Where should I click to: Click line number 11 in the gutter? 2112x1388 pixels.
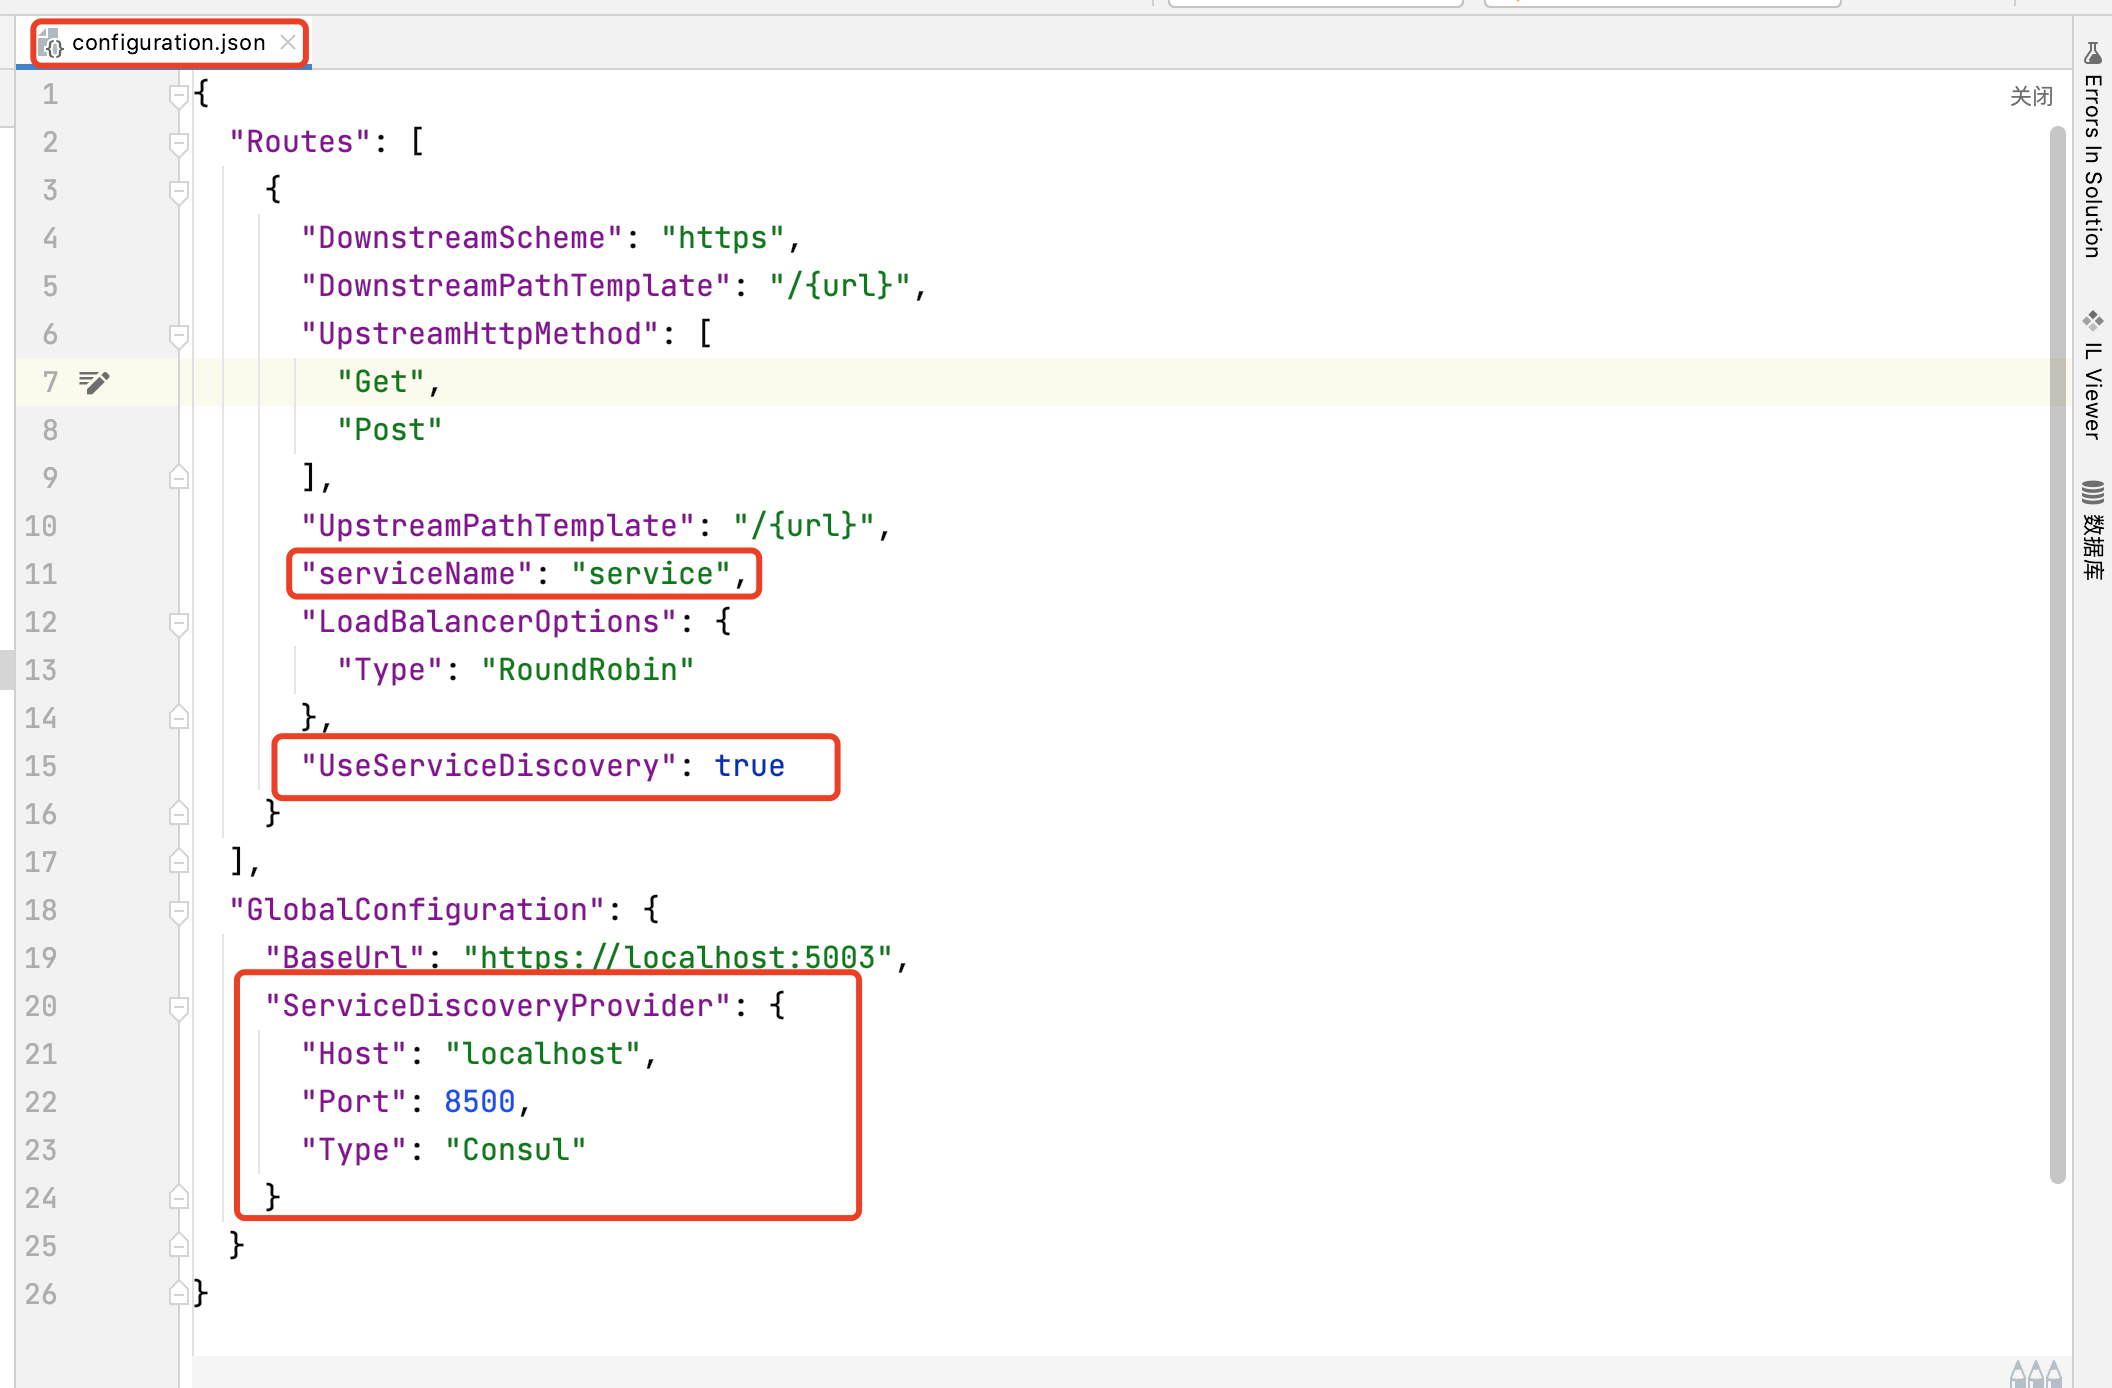click(41, 574)
